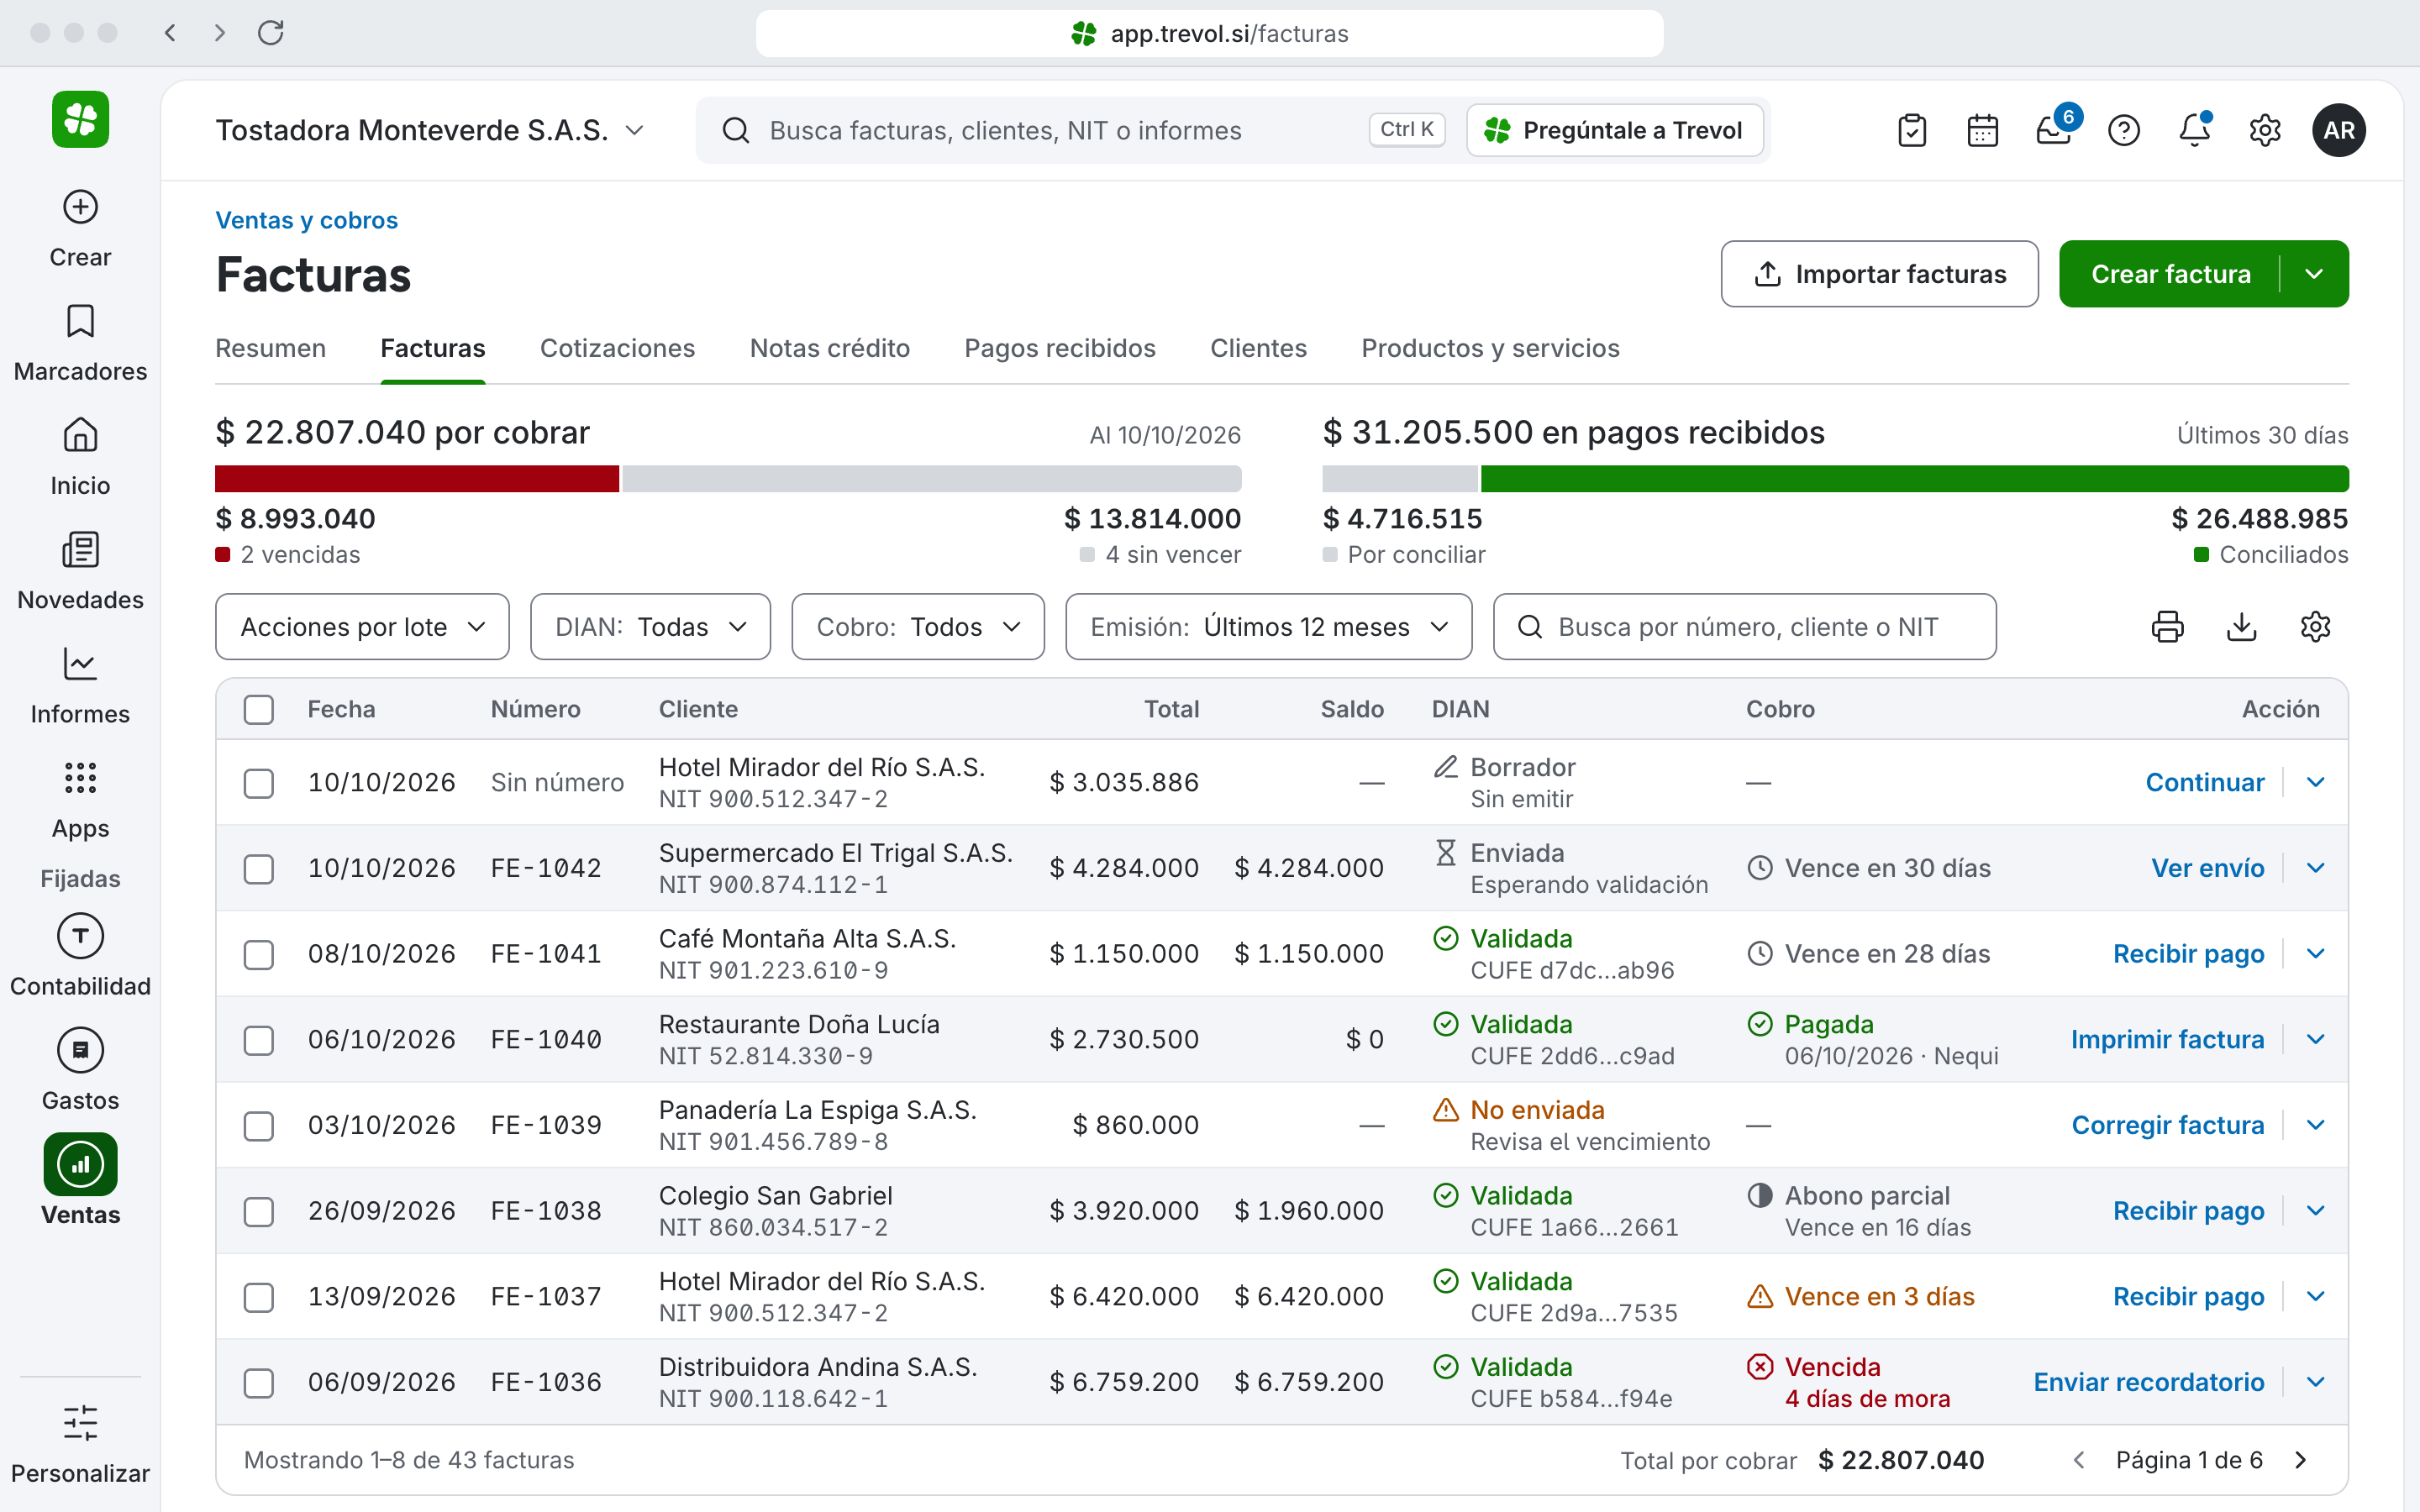Screen dimensions: 2420x1512
Task: Open the Cobro: Todos filter dropdown
Action: click(918, 627)
